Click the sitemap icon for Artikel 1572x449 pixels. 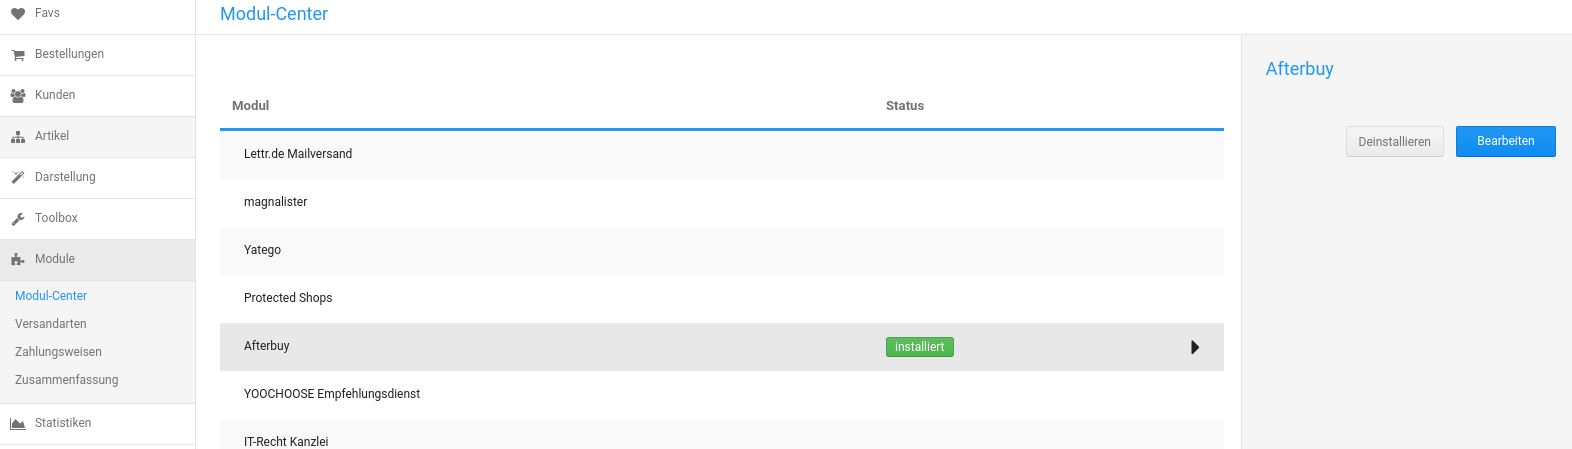tap(17, 137)
